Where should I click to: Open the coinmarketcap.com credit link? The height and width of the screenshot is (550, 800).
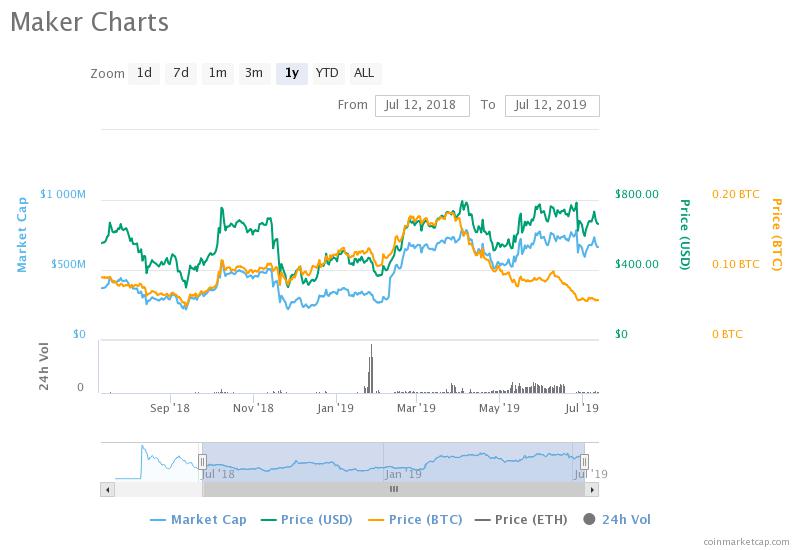[x=745, y=541]
